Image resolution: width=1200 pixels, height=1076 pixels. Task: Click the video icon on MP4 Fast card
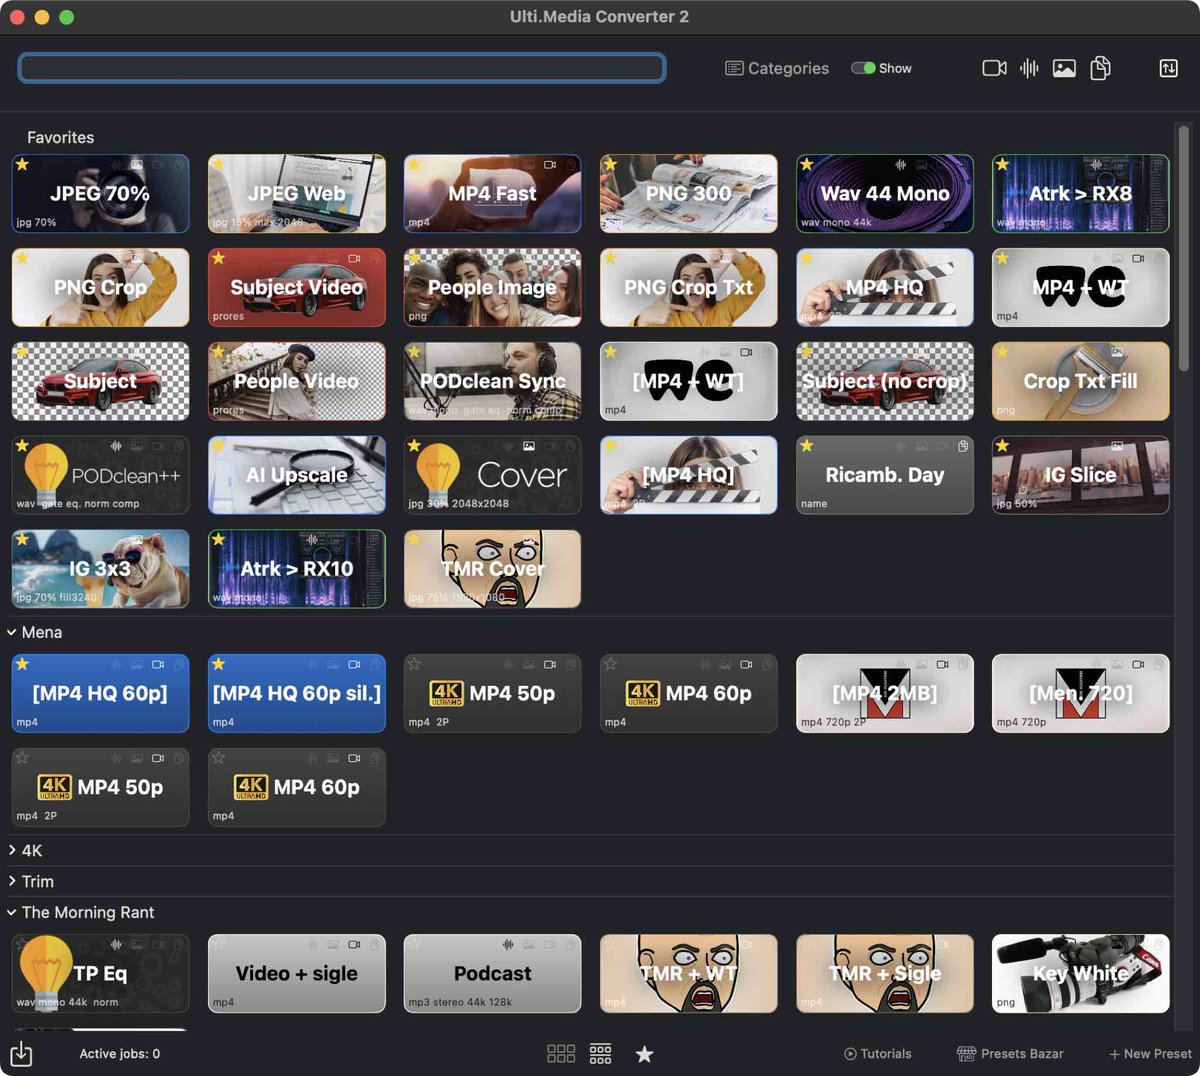tap(550, 164)
